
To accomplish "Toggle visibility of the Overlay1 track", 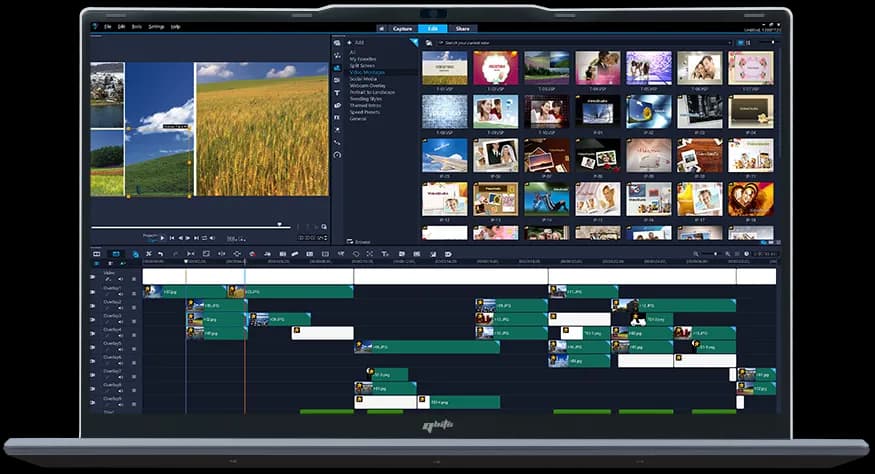I will (x=93, y=291).
